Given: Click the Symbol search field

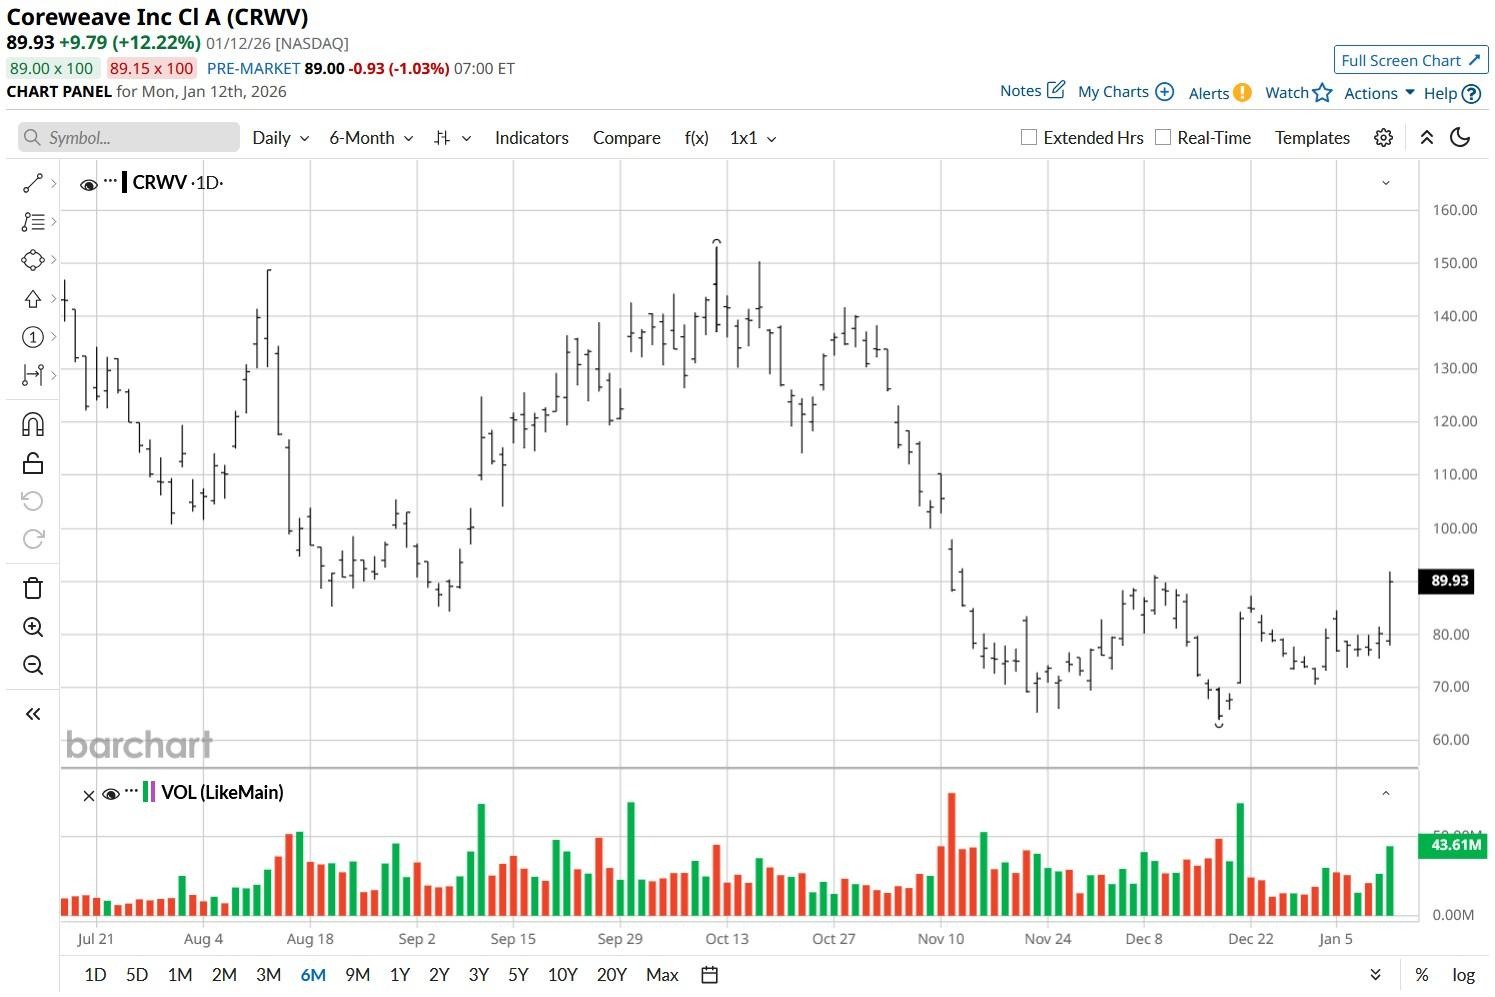Looking at the screenshot, I should [129, 137].
